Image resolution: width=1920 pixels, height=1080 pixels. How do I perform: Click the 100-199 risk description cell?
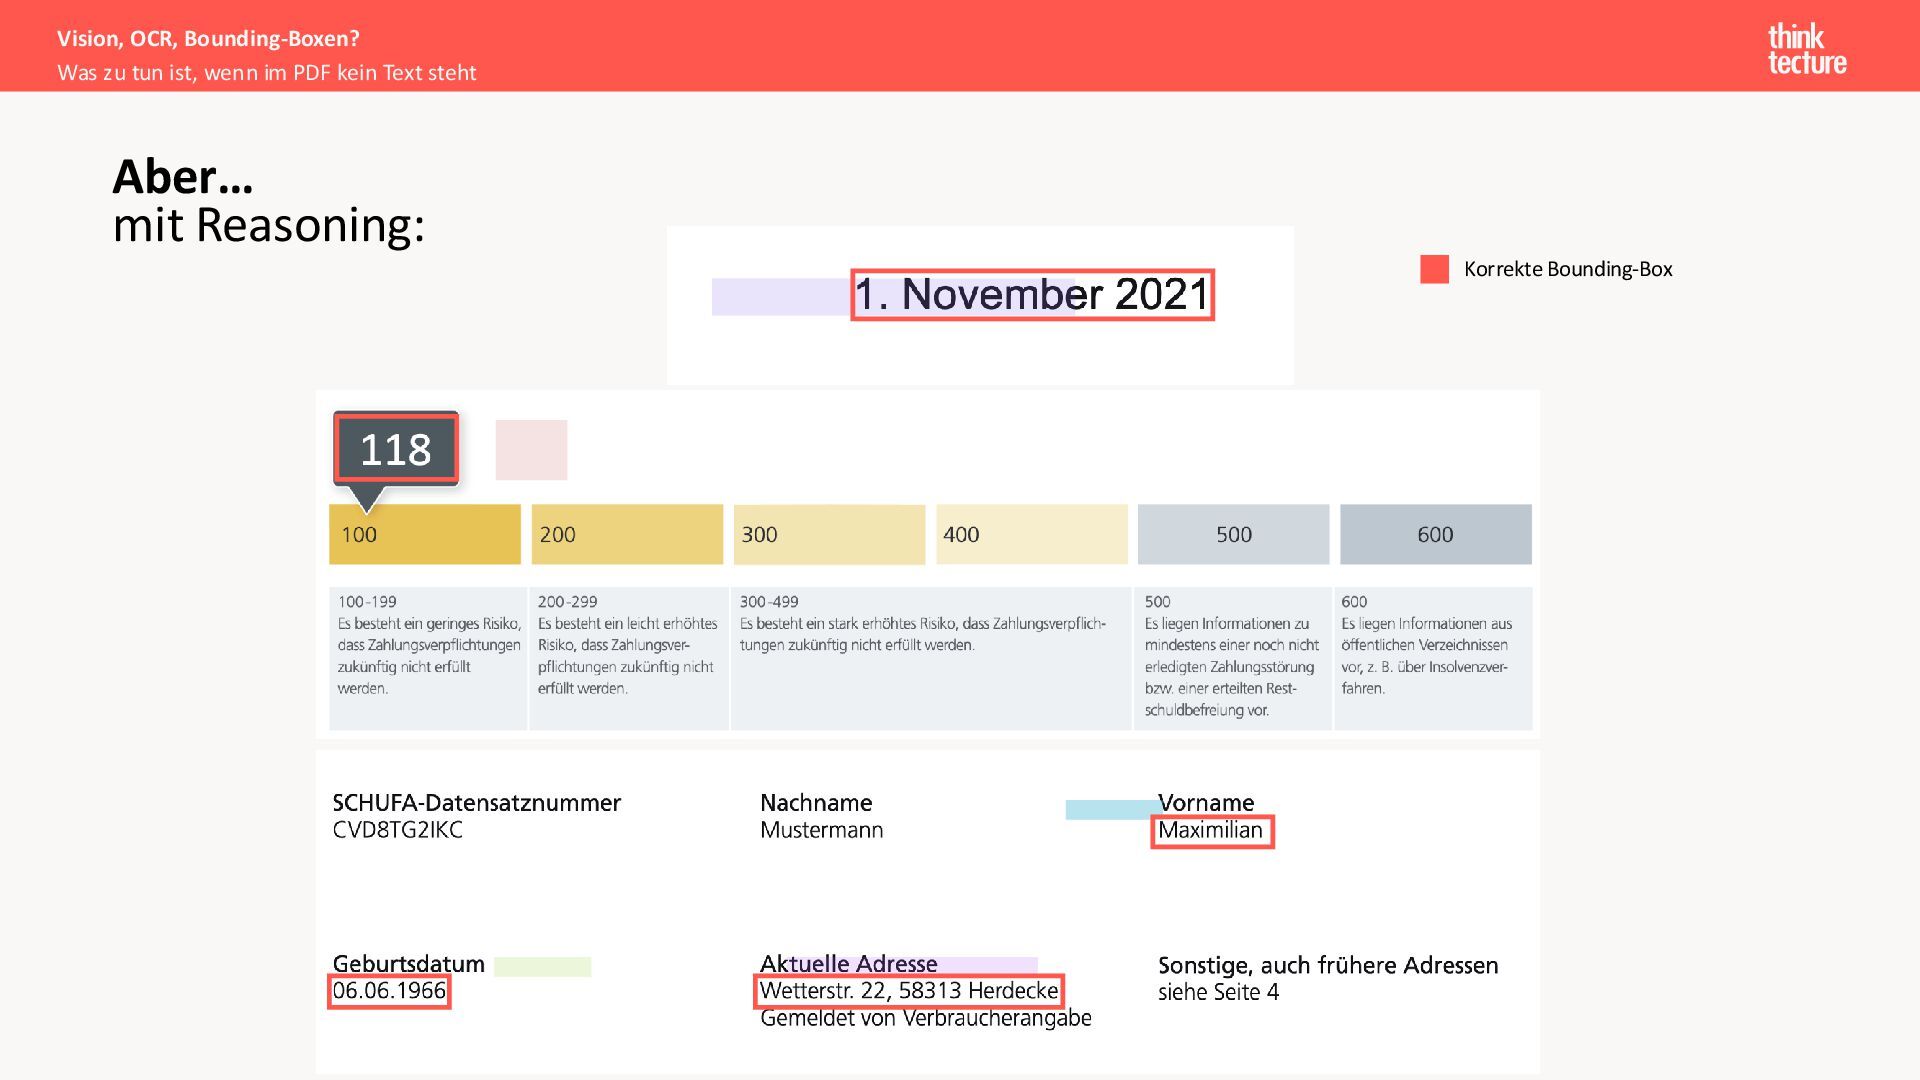pyautogui.click(x=427, y=657)
